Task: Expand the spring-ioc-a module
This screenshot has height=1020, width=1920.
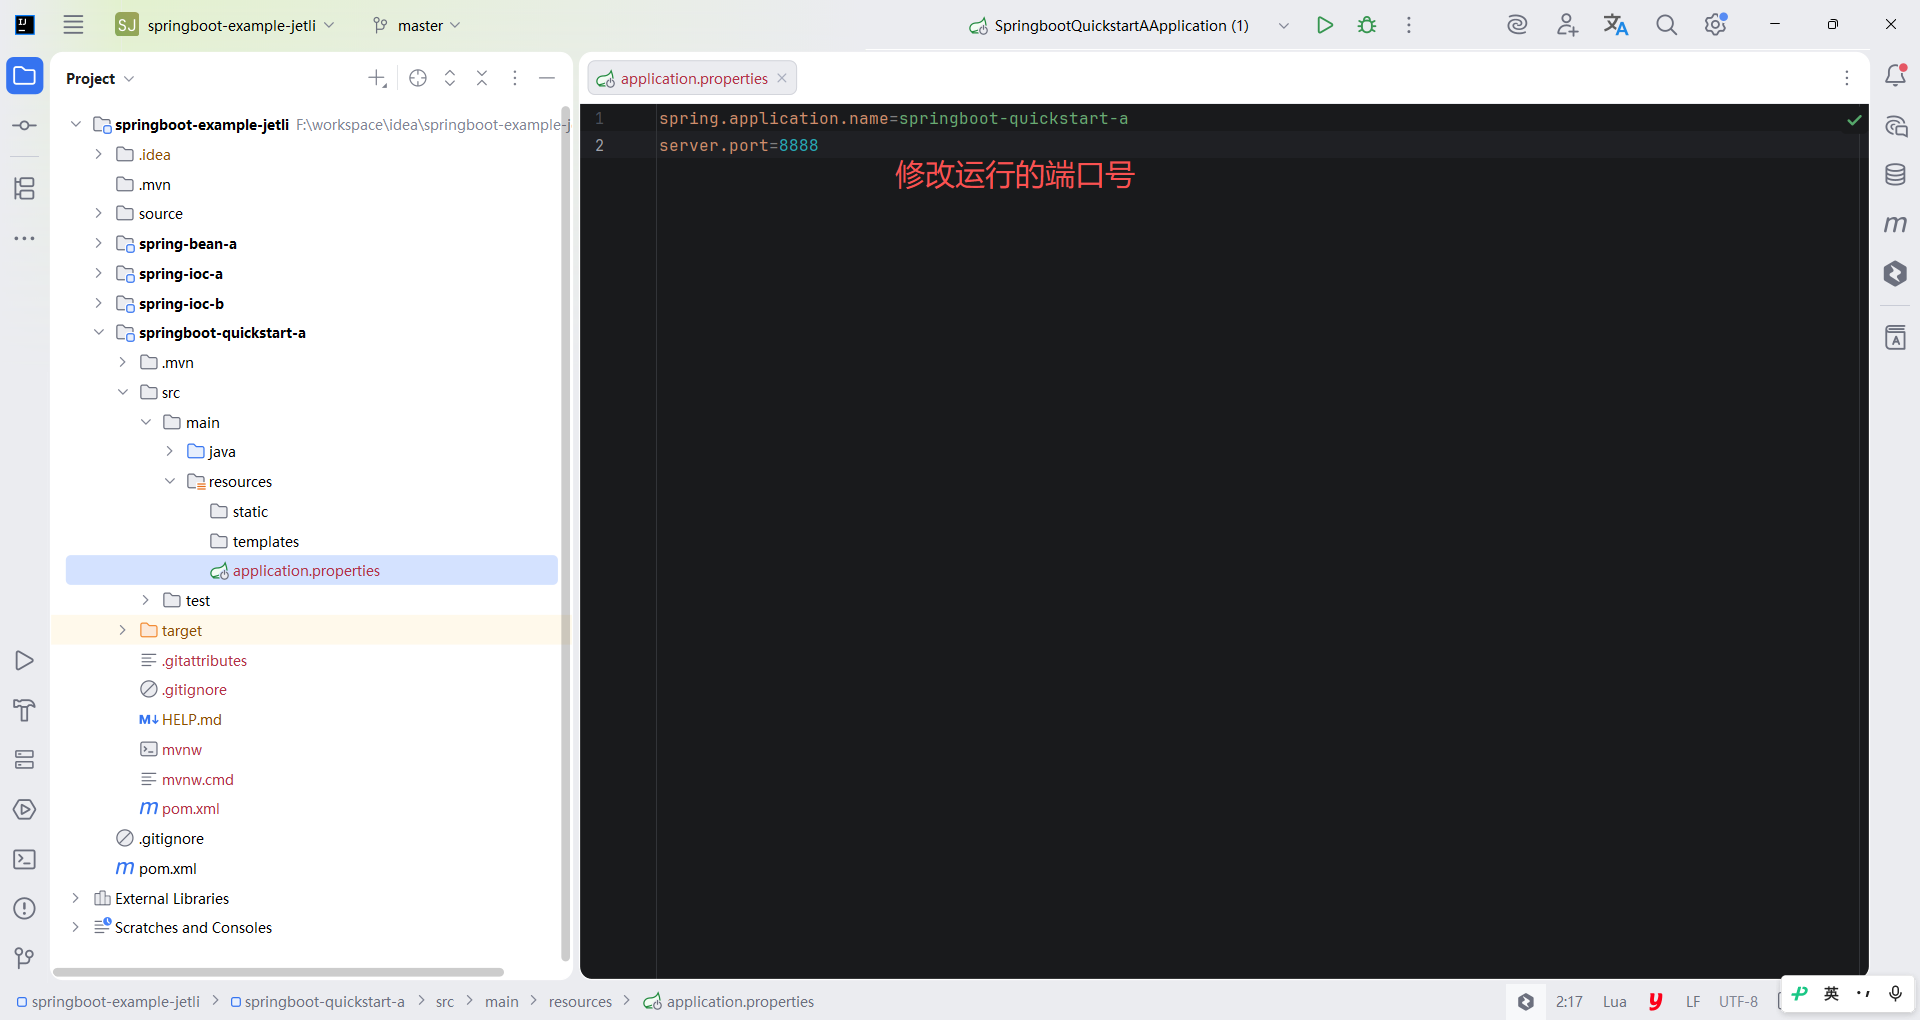Action: (x=98, y=273)
